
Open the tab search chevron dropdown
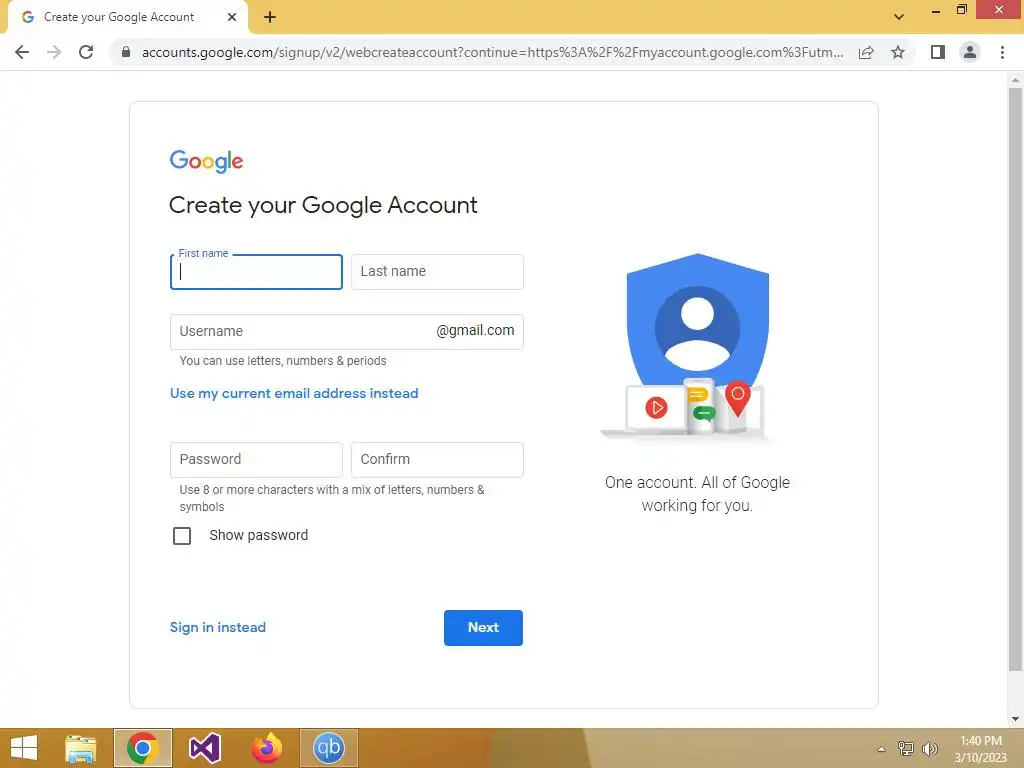(899, 17)
